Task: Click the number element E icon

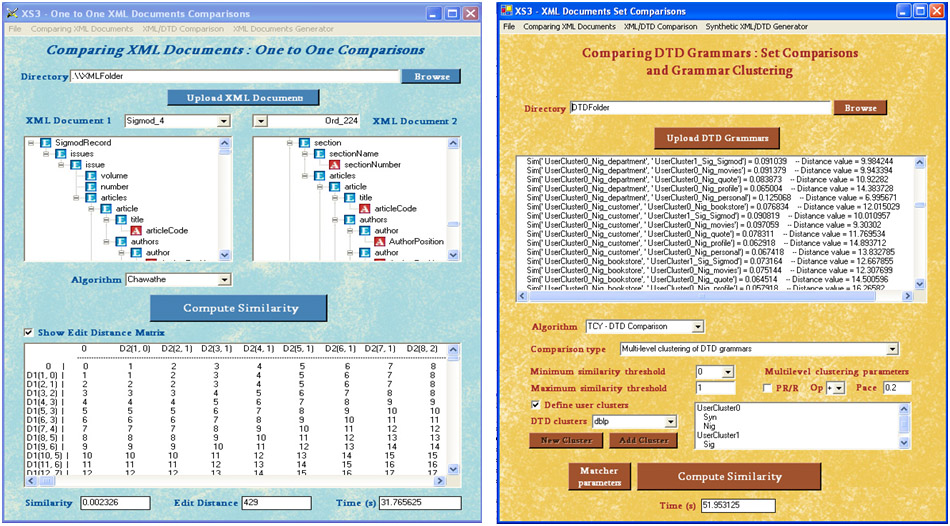Action: 91,187
